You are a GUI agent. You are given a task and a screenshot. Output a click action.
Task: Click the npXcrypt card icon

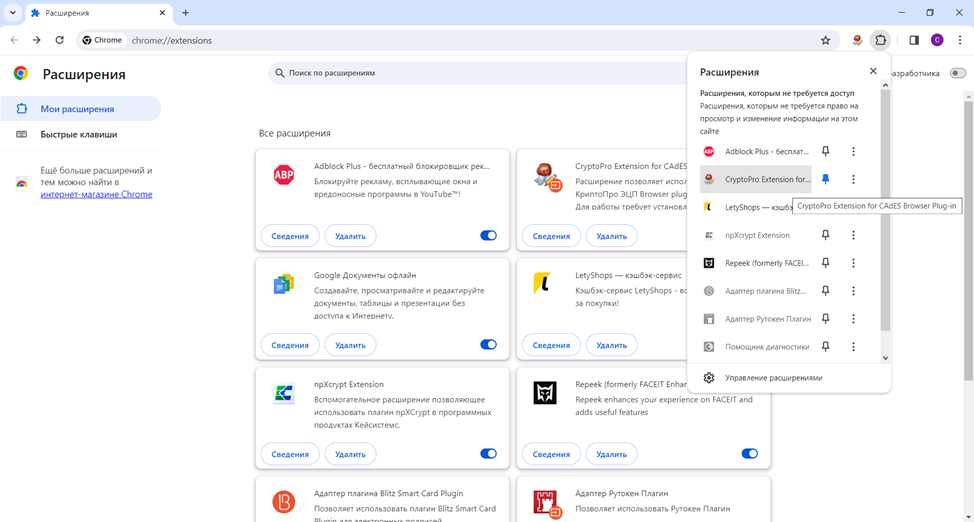(284, 393)
